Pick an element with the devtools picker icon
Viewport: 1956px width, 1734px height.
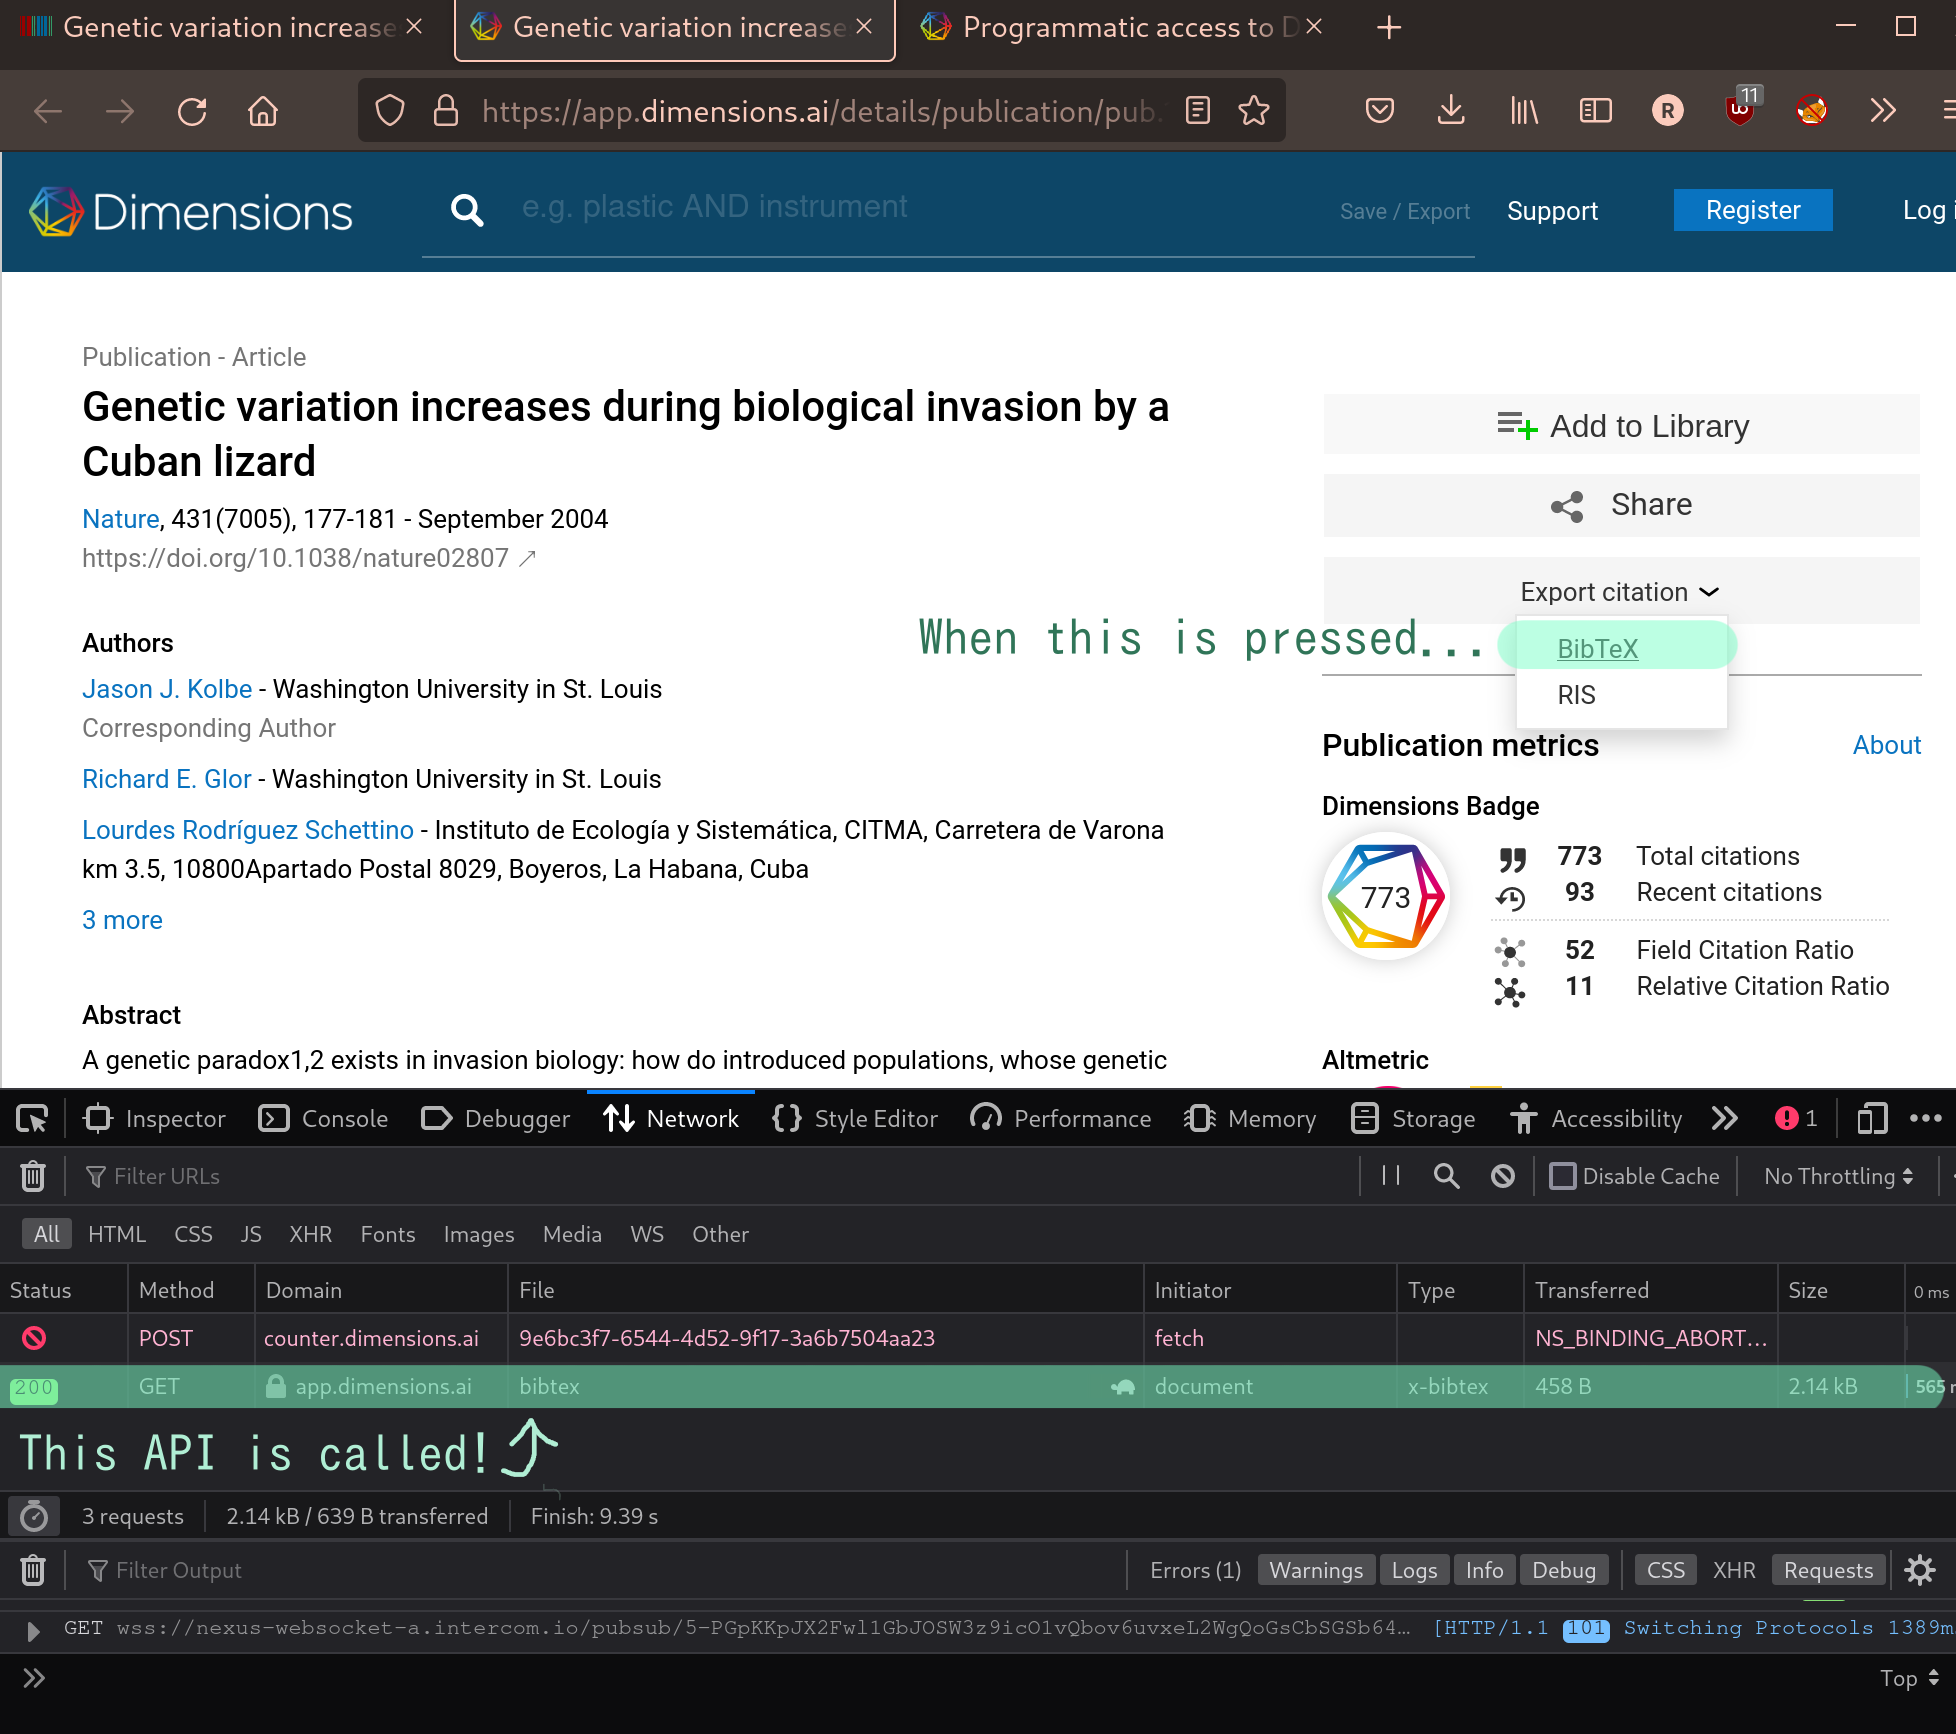click(32, 1119)
